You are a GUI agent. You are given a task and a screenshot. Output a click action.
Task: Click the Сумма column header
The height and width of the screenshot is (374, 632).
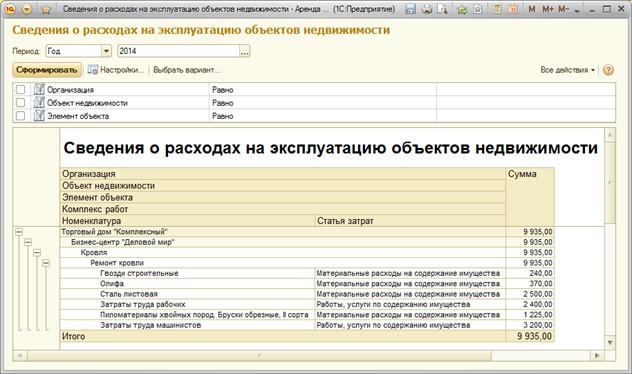(x=530, y=197)
